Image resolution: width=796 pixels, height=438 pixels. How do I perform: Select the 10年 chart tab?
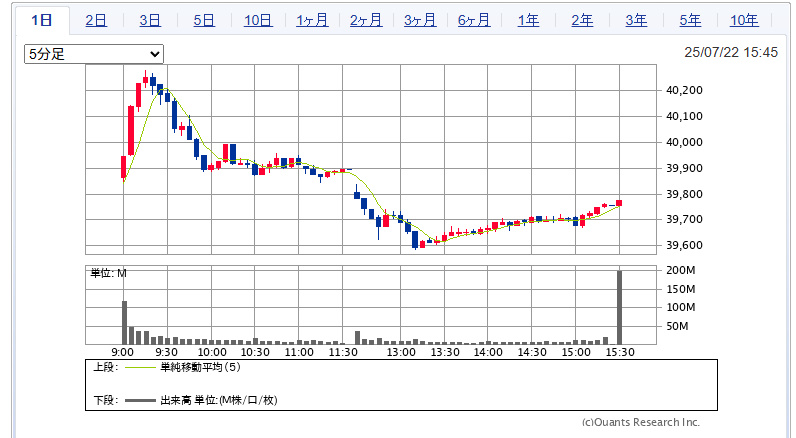click(x=744, y=20)
